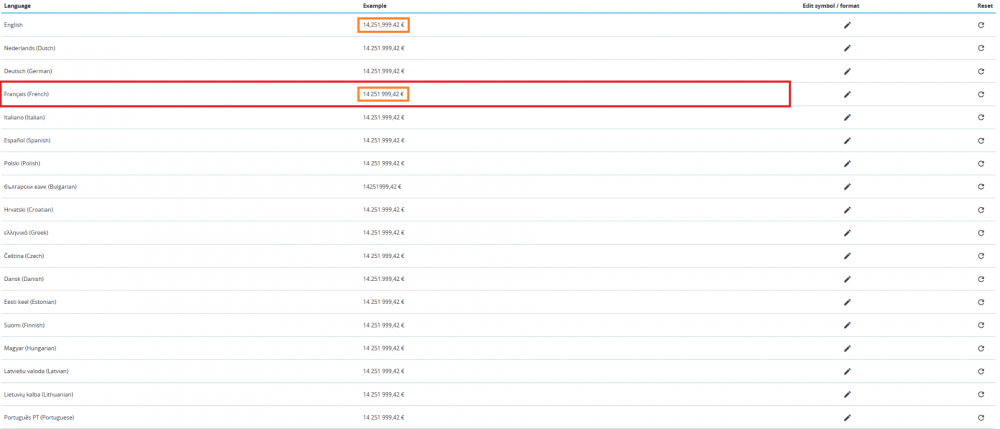
Task: Edit the English currency format
Action: 847,25
